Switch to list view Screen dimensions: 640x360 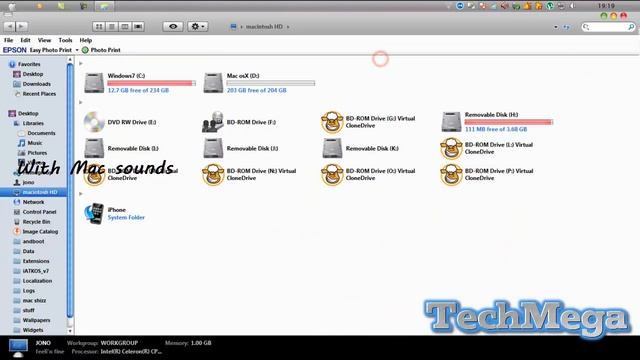pyautogui.click(x=112, y=27)
